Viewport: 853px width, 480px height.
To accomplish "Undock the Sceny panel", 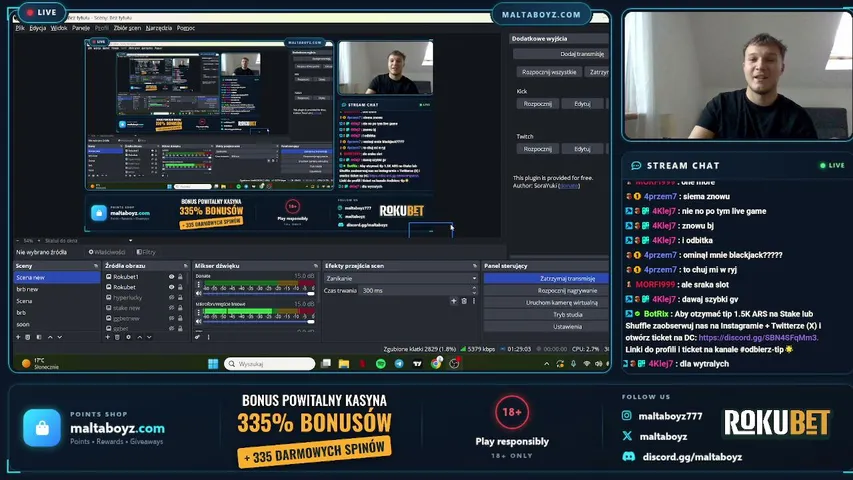I will [96, 266].
